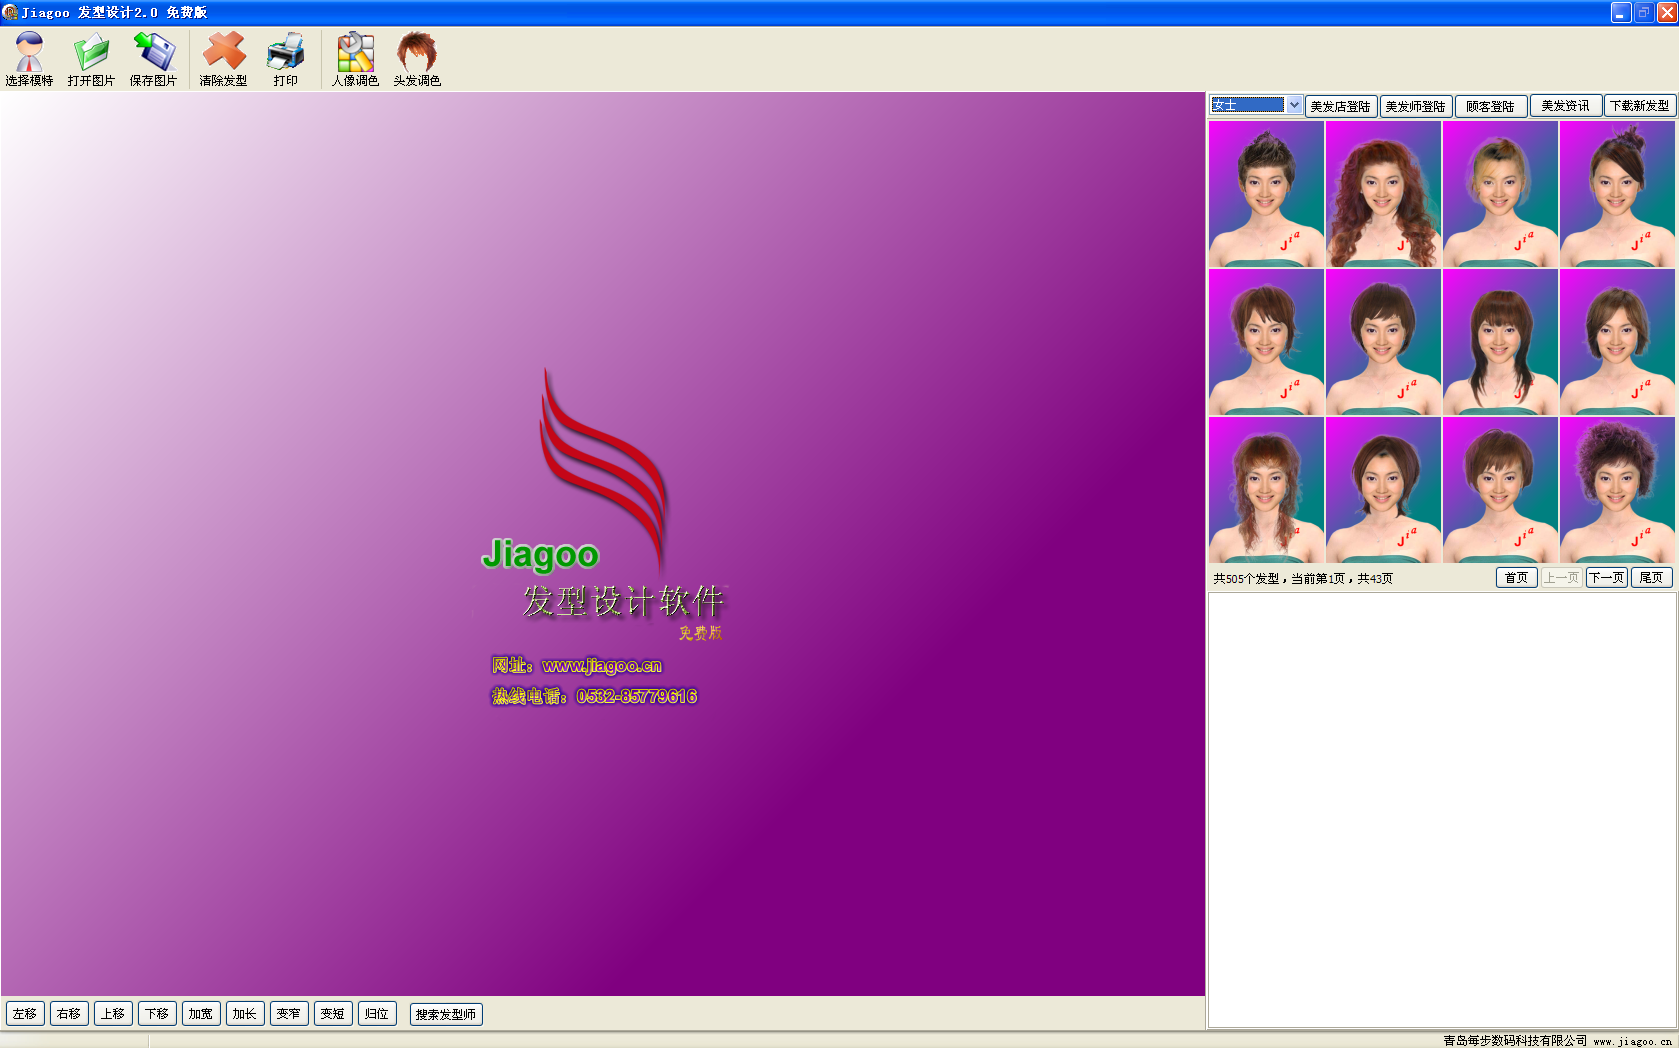Lengthen hairstyle with 加长 button
Screen dimensions: 1679x1048
[245, 1014]
